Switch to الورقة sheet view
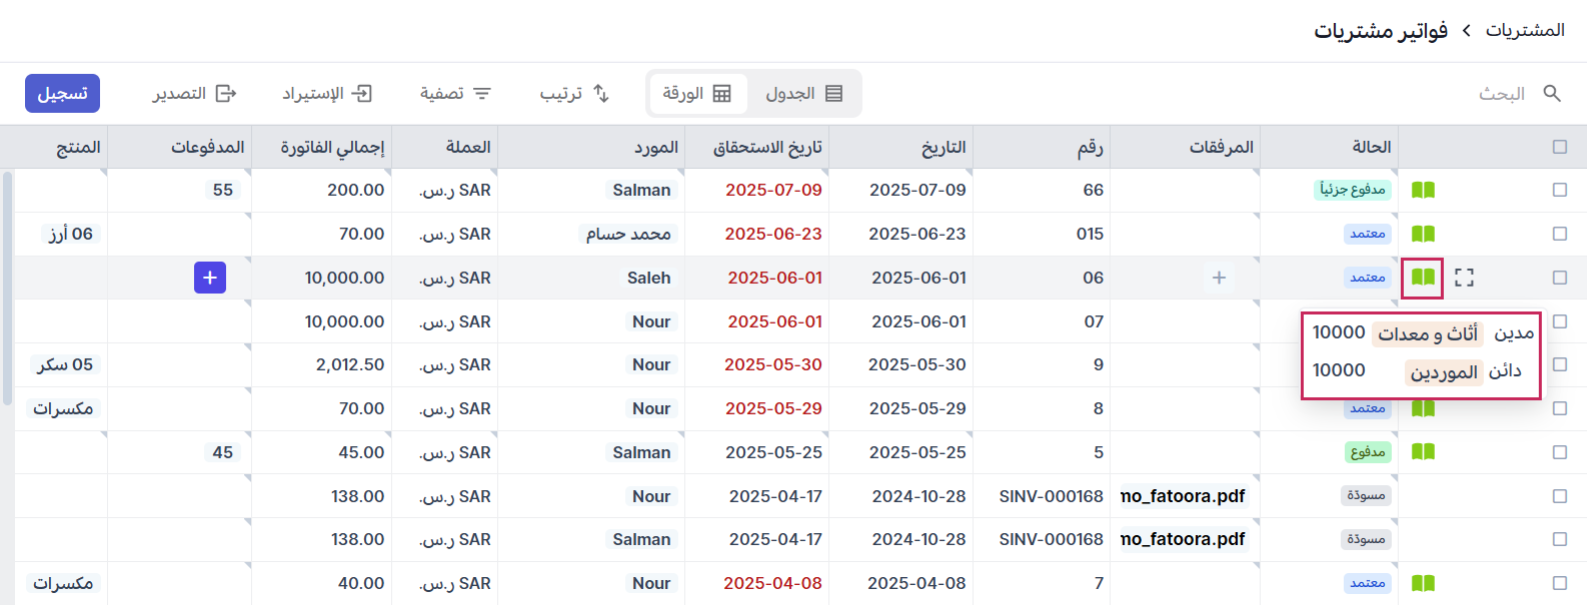Viewport: 1587px width, 605px height. (697, 93)
